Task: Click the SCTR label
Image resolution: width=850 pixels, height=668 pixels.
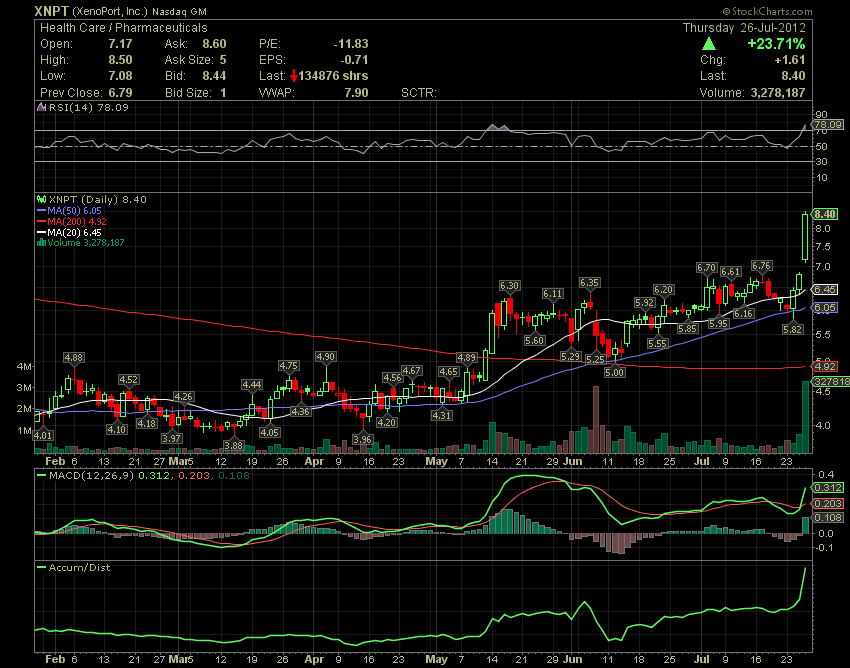Action: pos(419,93)
